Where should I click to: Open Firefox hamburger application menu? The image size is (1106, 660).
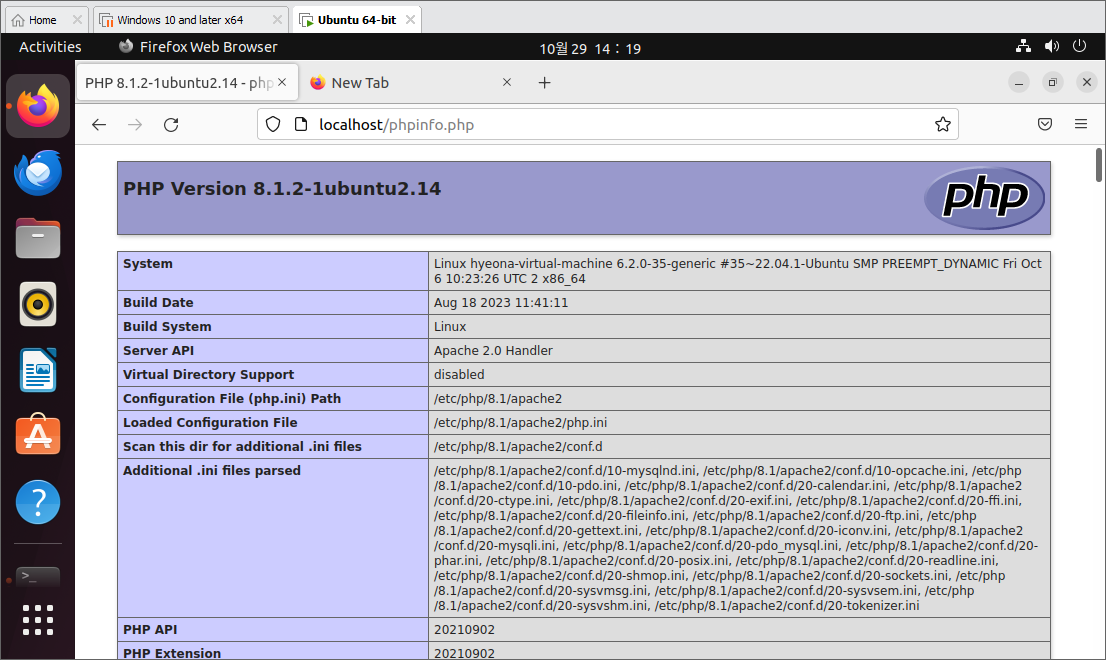pos(1081,124)
